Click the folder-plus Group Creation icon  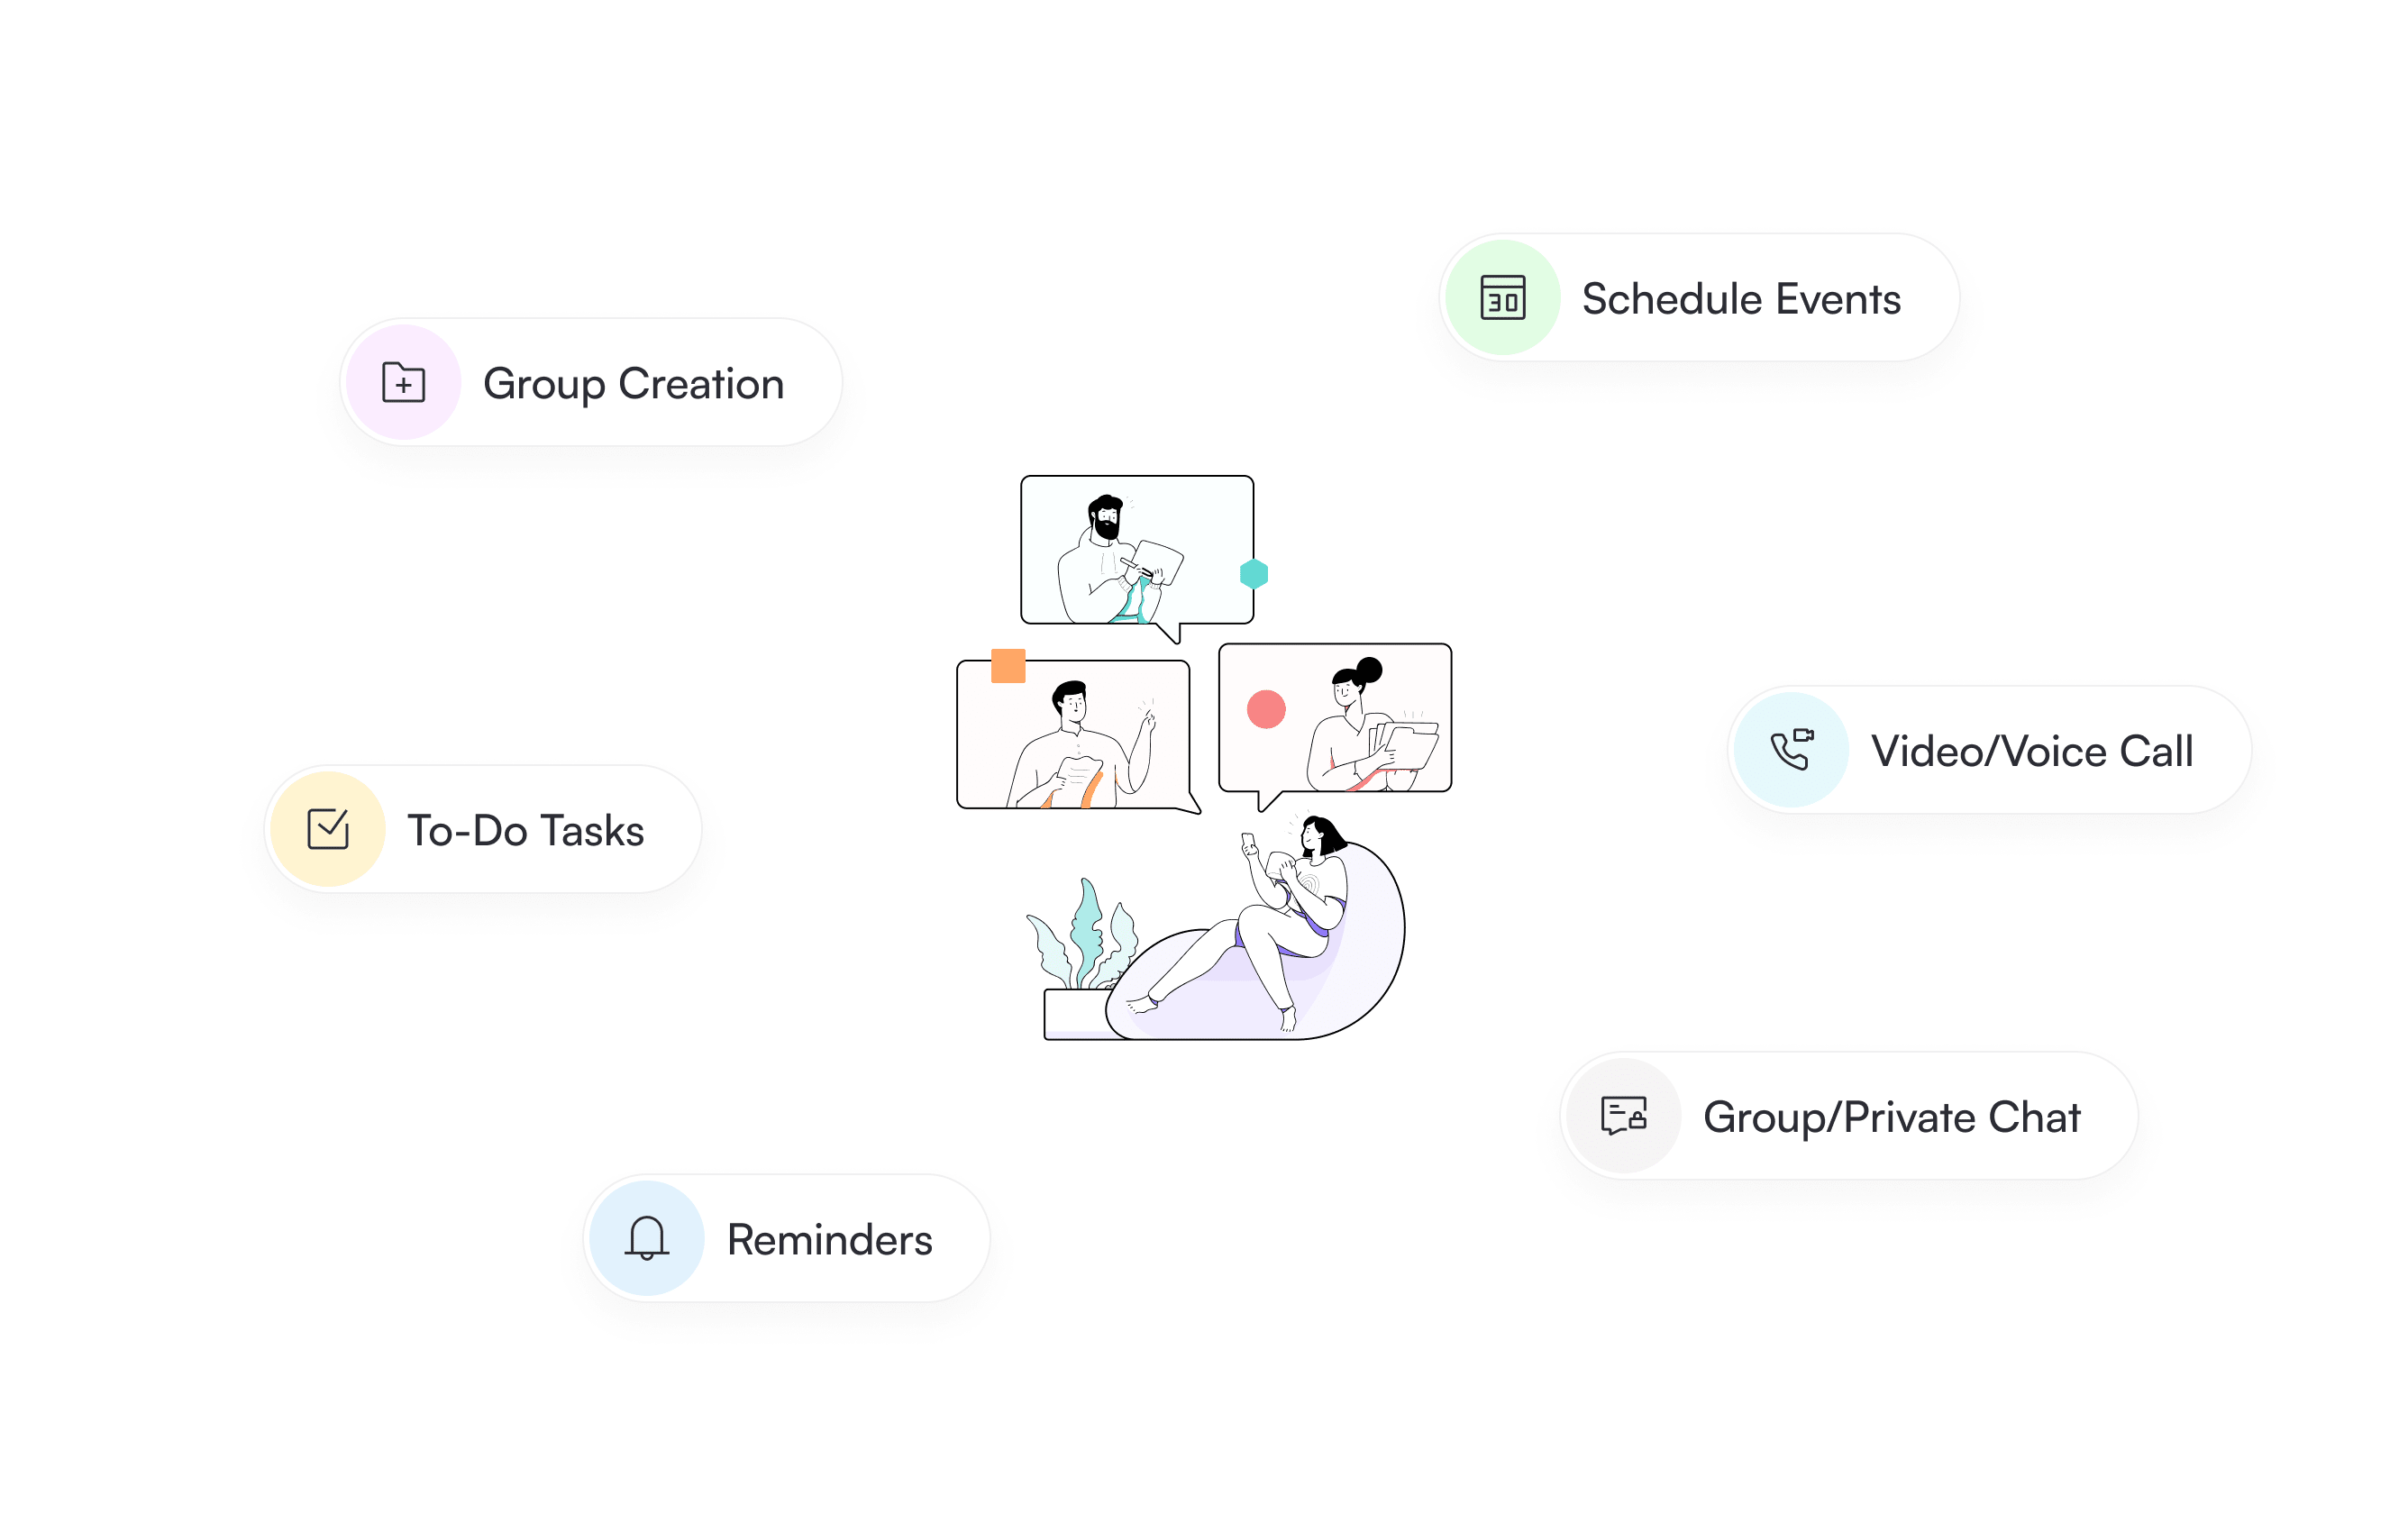click(403, 383)
